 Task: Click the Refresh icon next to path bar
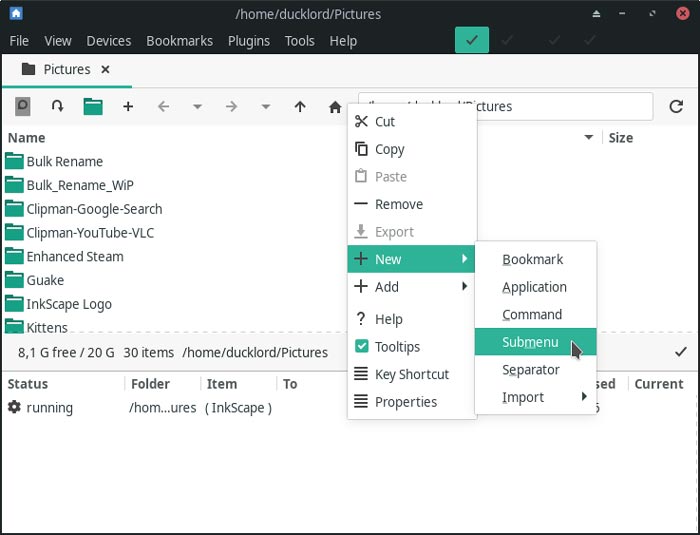676,106
